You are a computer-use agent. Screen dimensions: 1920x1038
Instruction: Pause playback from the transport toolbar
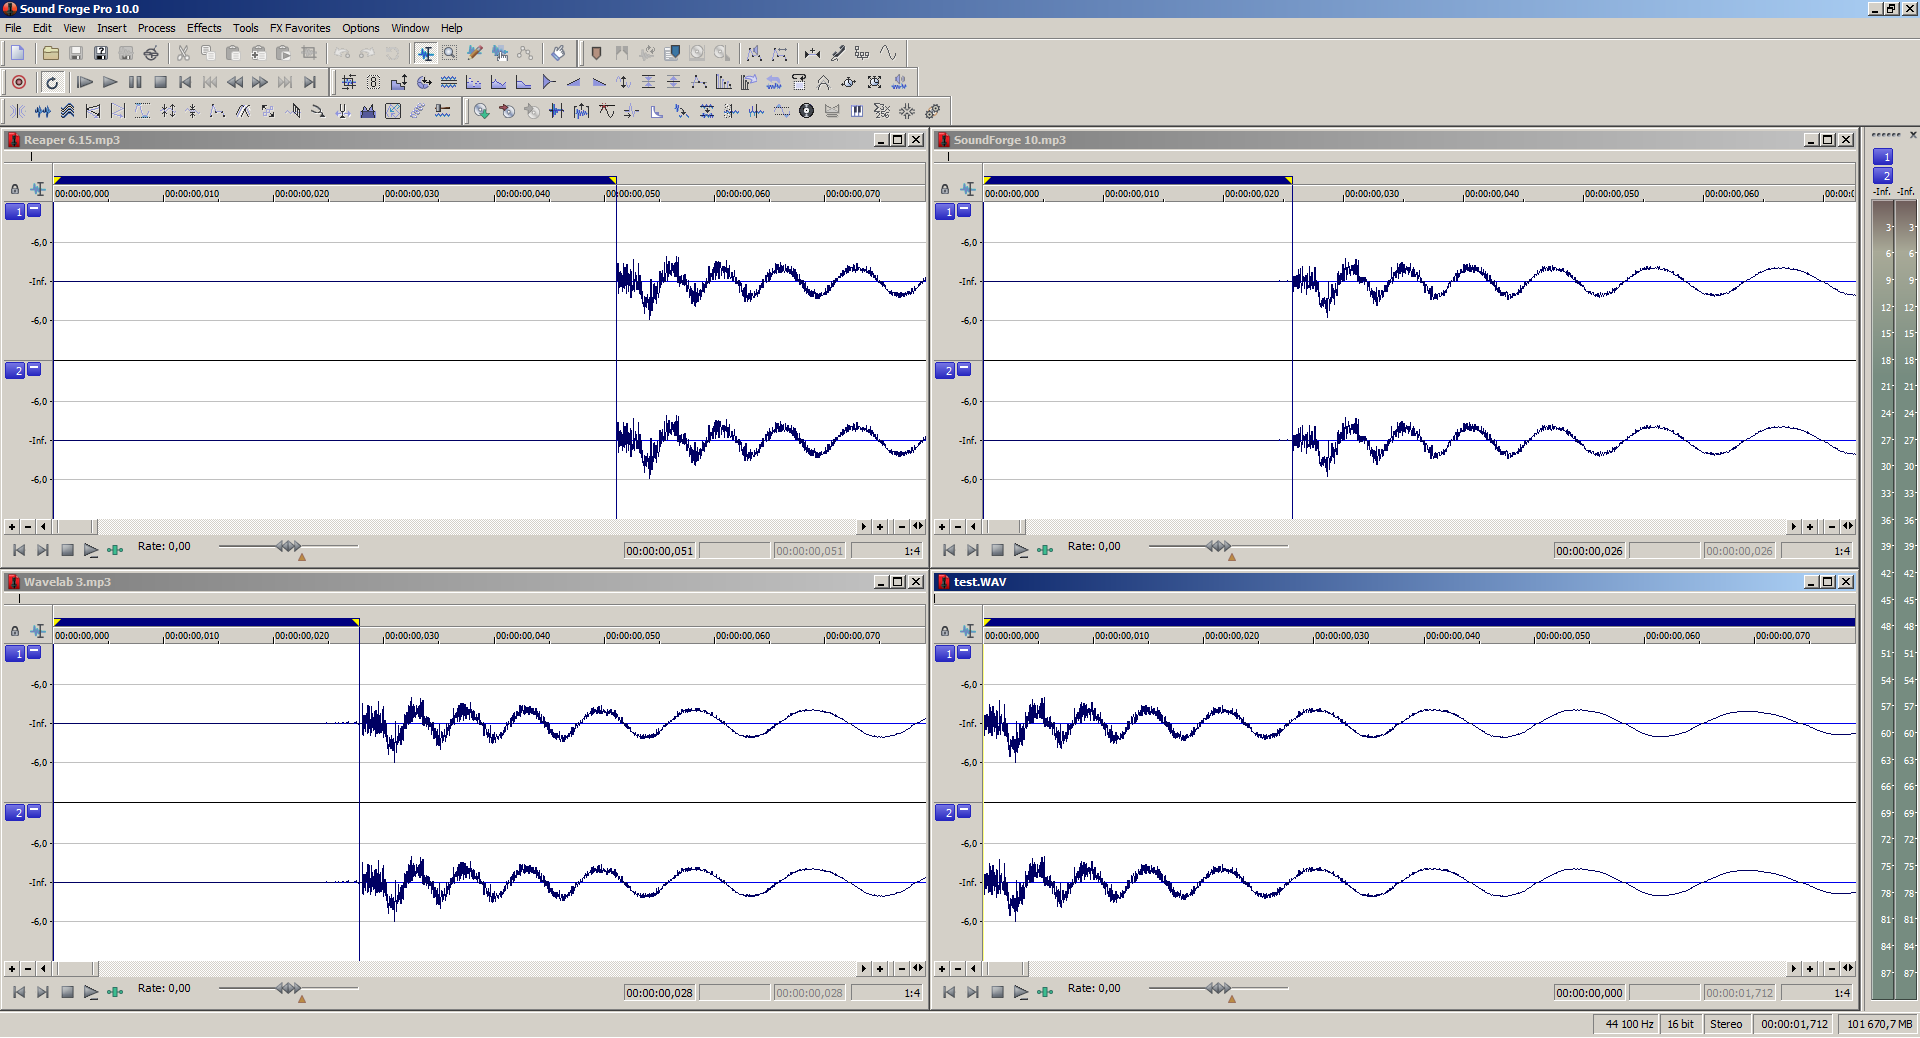click(135, 82)
